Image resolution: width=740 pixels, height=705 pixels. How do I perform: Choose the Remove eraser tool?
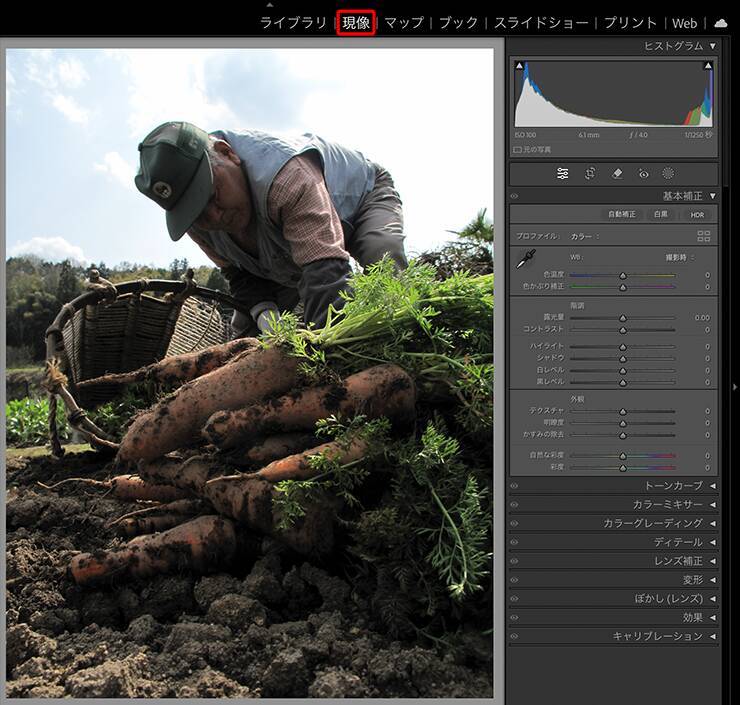point(617,173)
